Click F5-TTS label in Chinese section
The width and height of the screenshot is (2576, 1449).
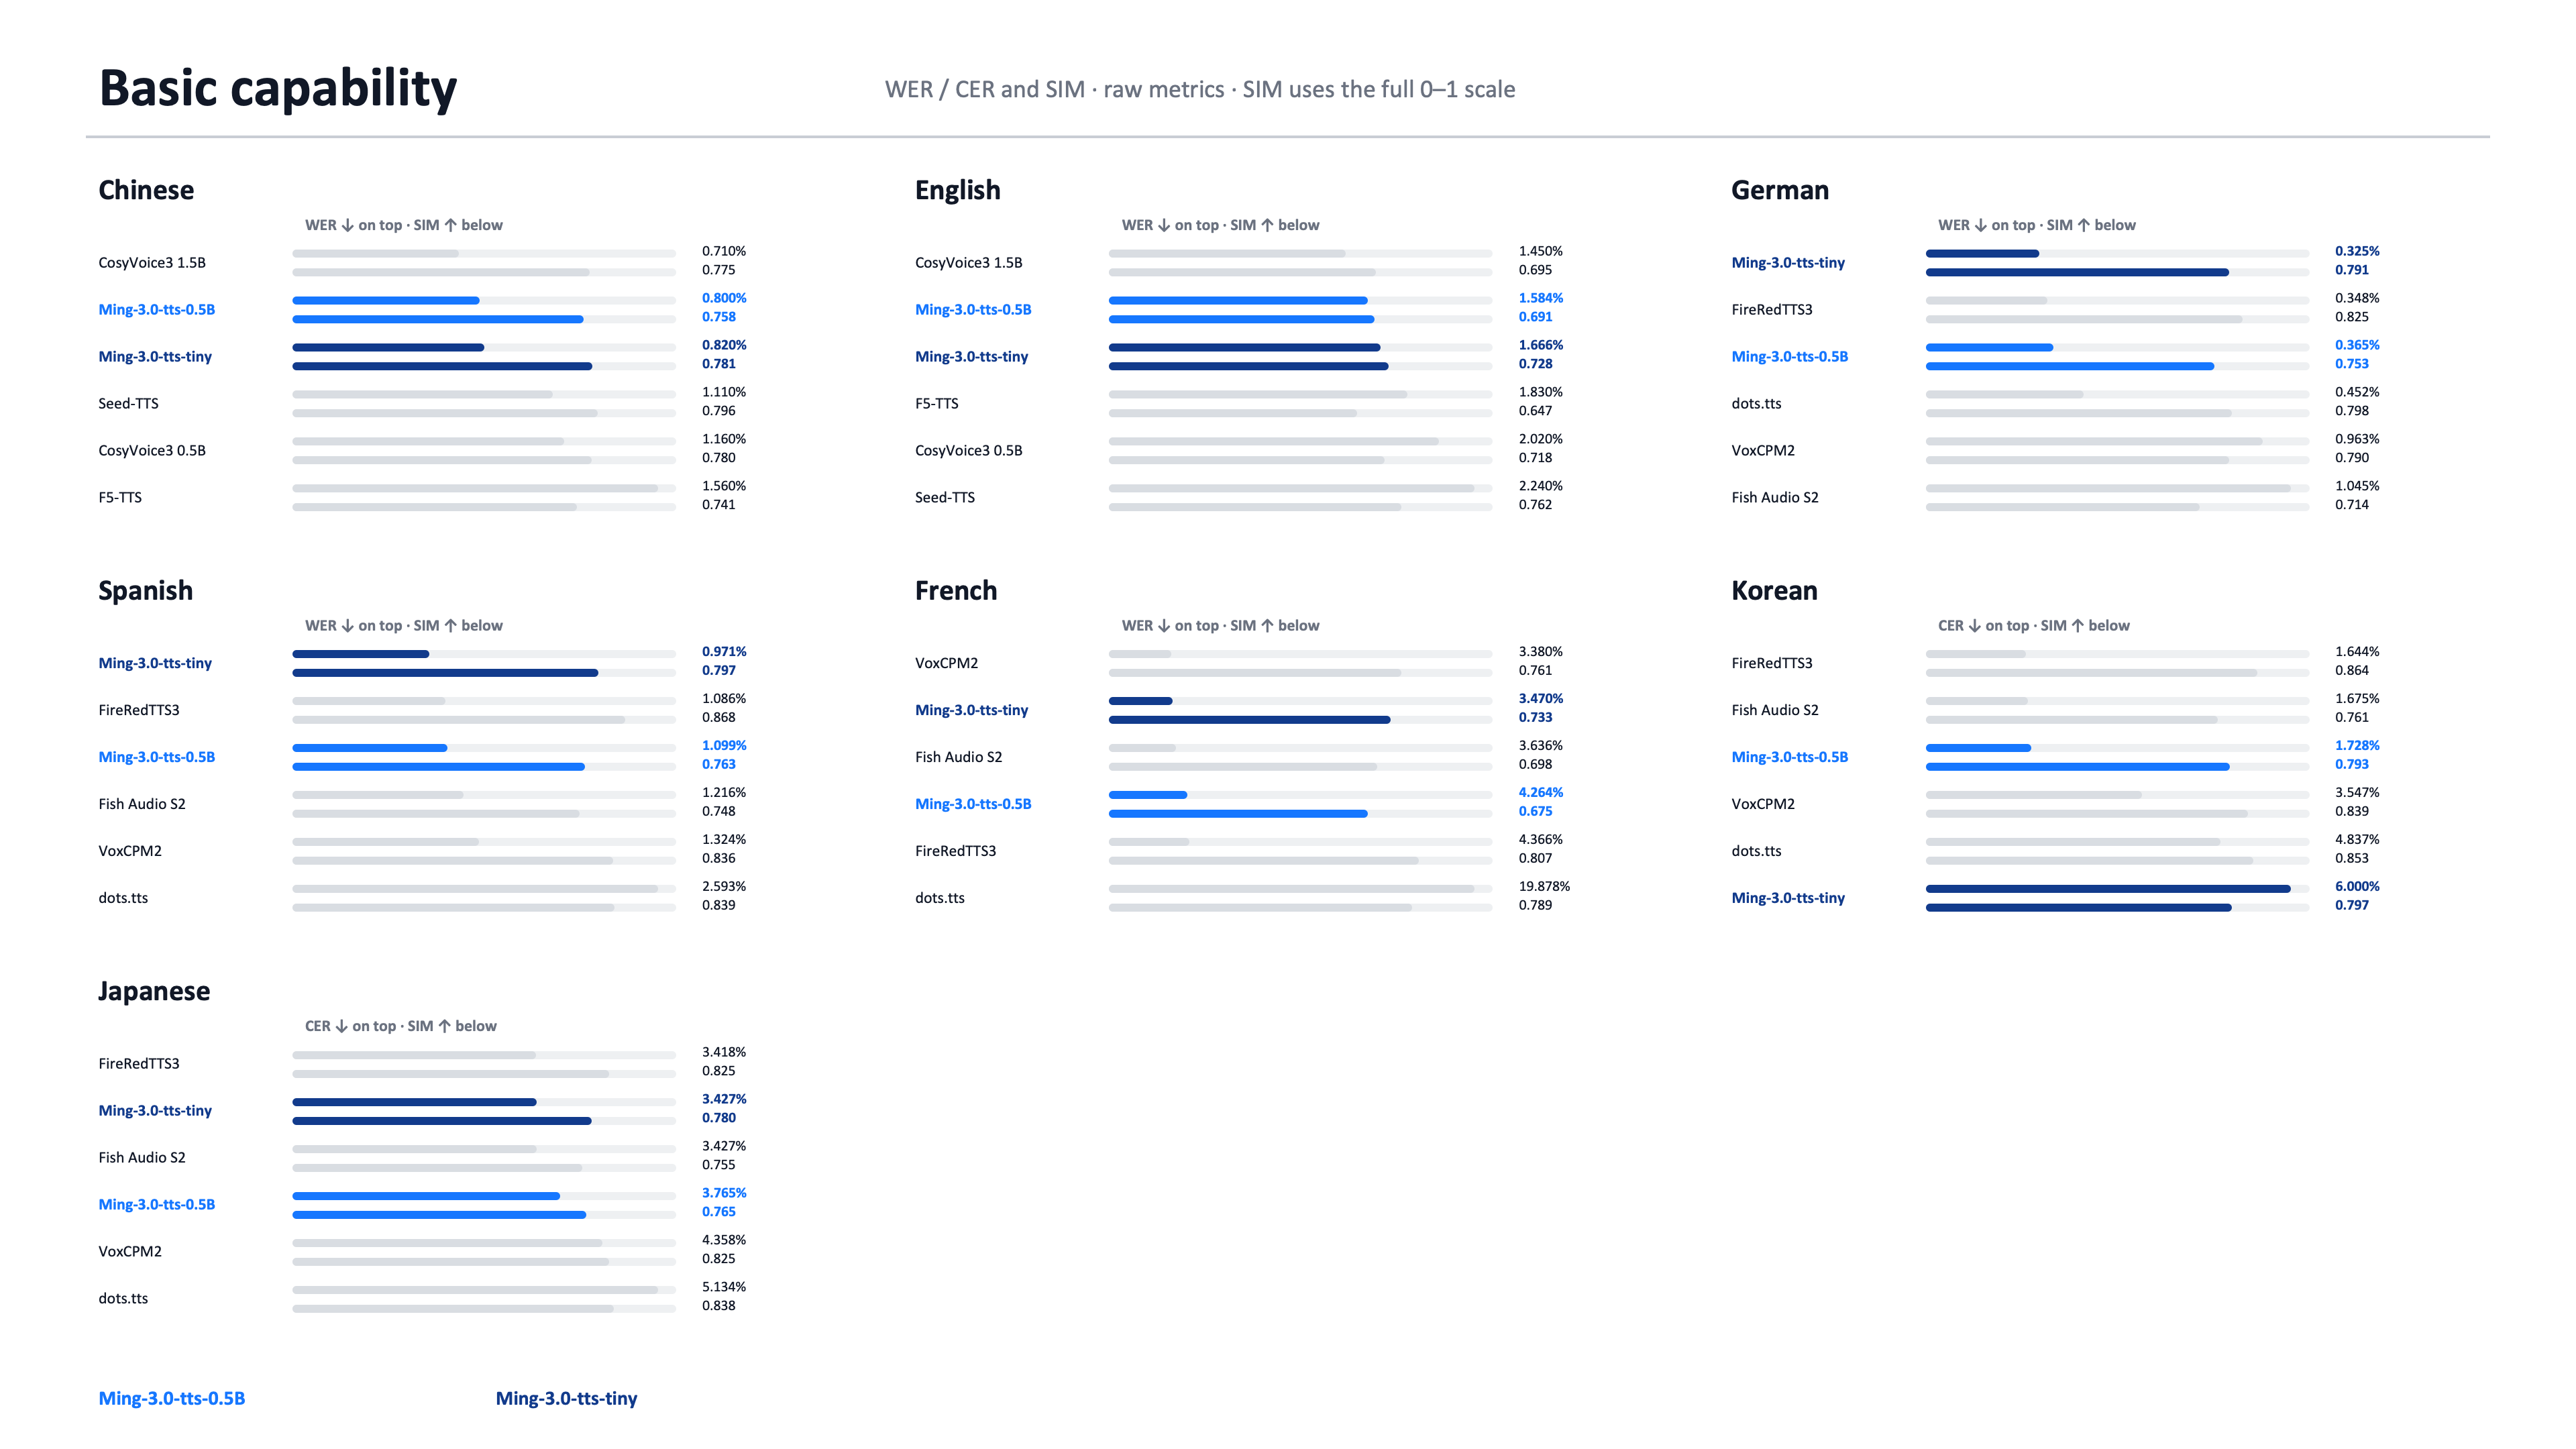pos(120,497)
